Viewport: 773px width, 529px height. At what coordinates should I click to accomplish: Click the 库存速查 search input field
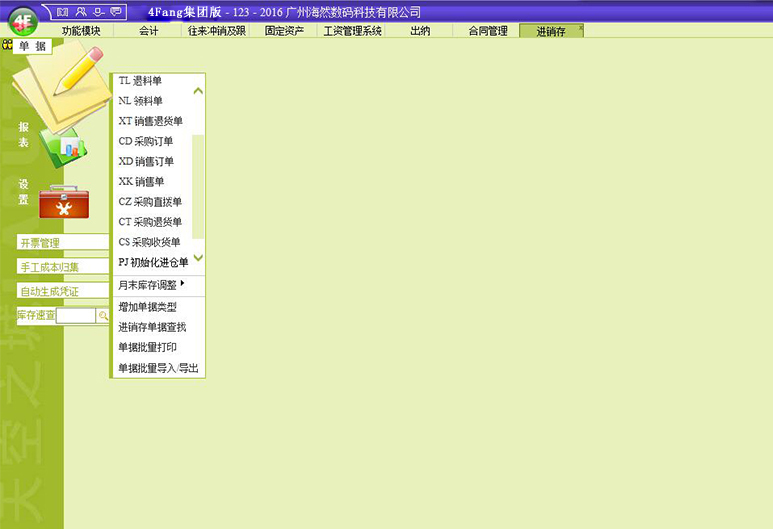click(x=76, y=316)
